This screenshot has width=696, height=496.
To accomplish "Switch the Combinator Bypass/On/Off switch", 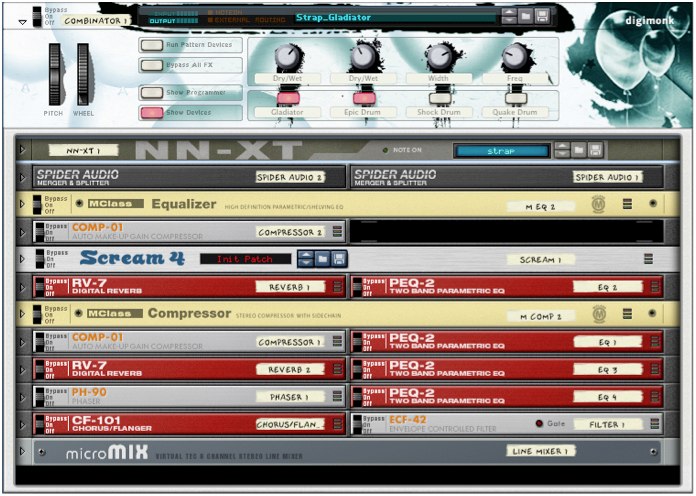I will click(37, 16).
